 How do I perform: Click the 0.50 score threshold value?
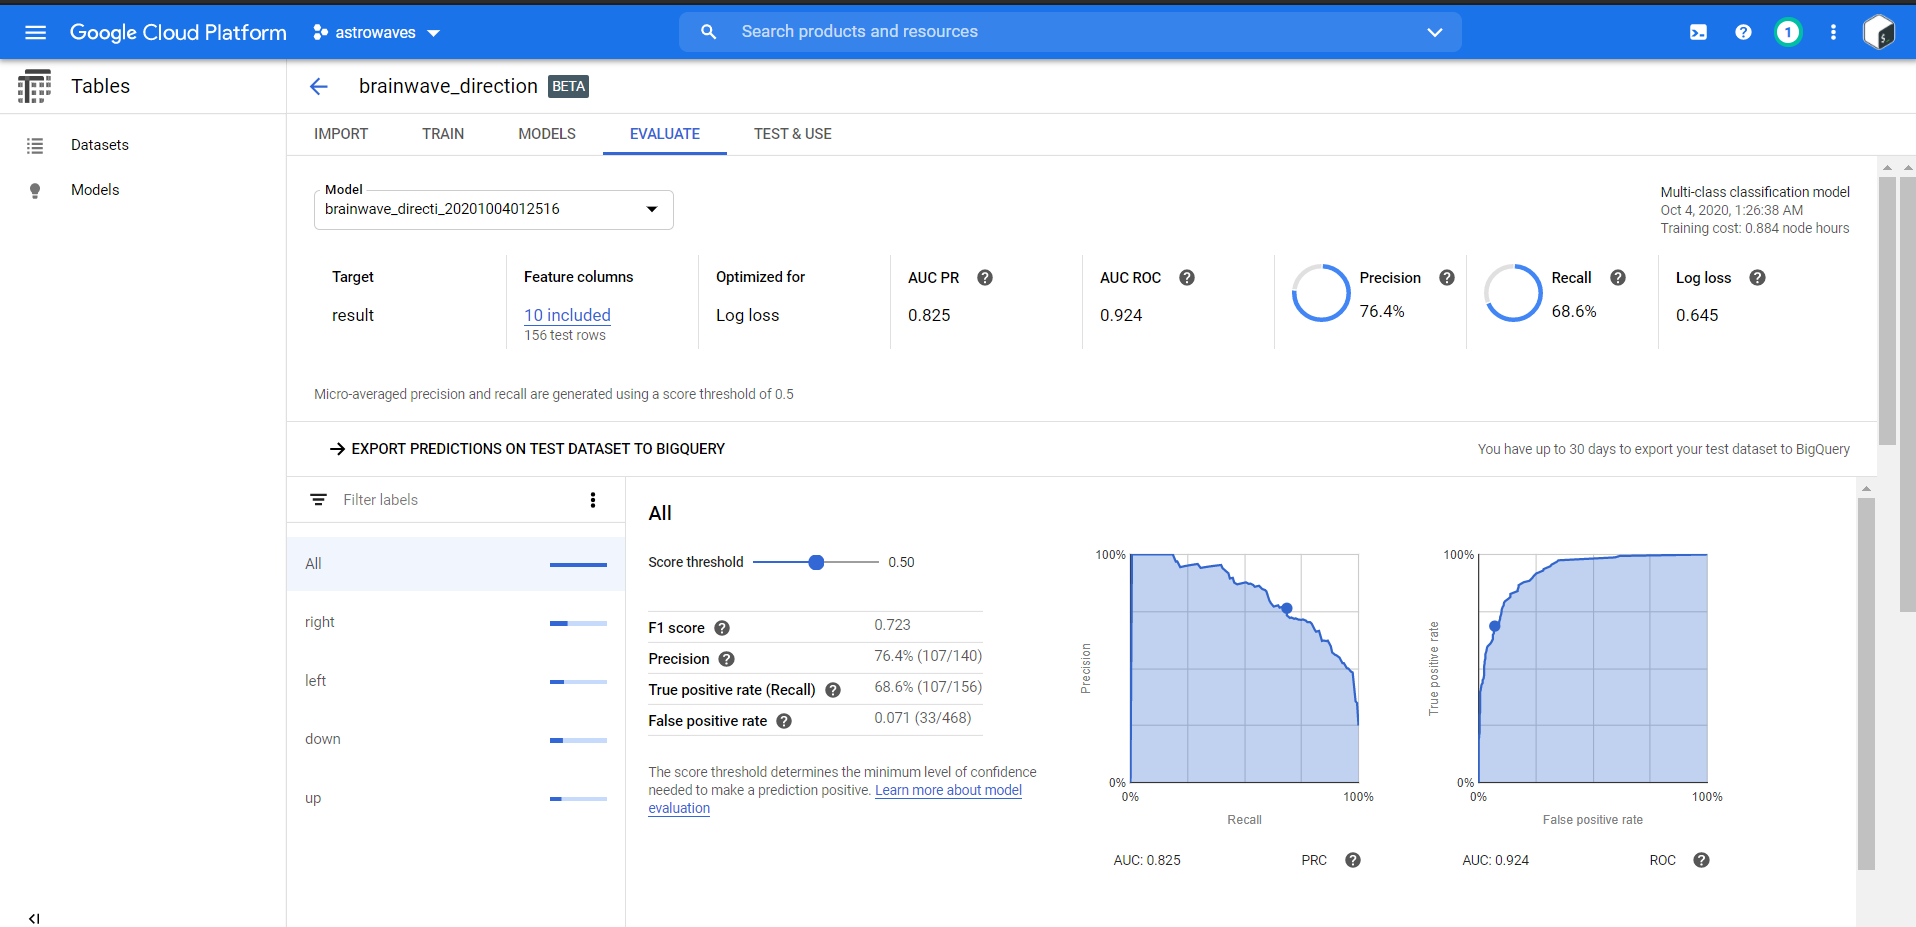coord(901,562)
